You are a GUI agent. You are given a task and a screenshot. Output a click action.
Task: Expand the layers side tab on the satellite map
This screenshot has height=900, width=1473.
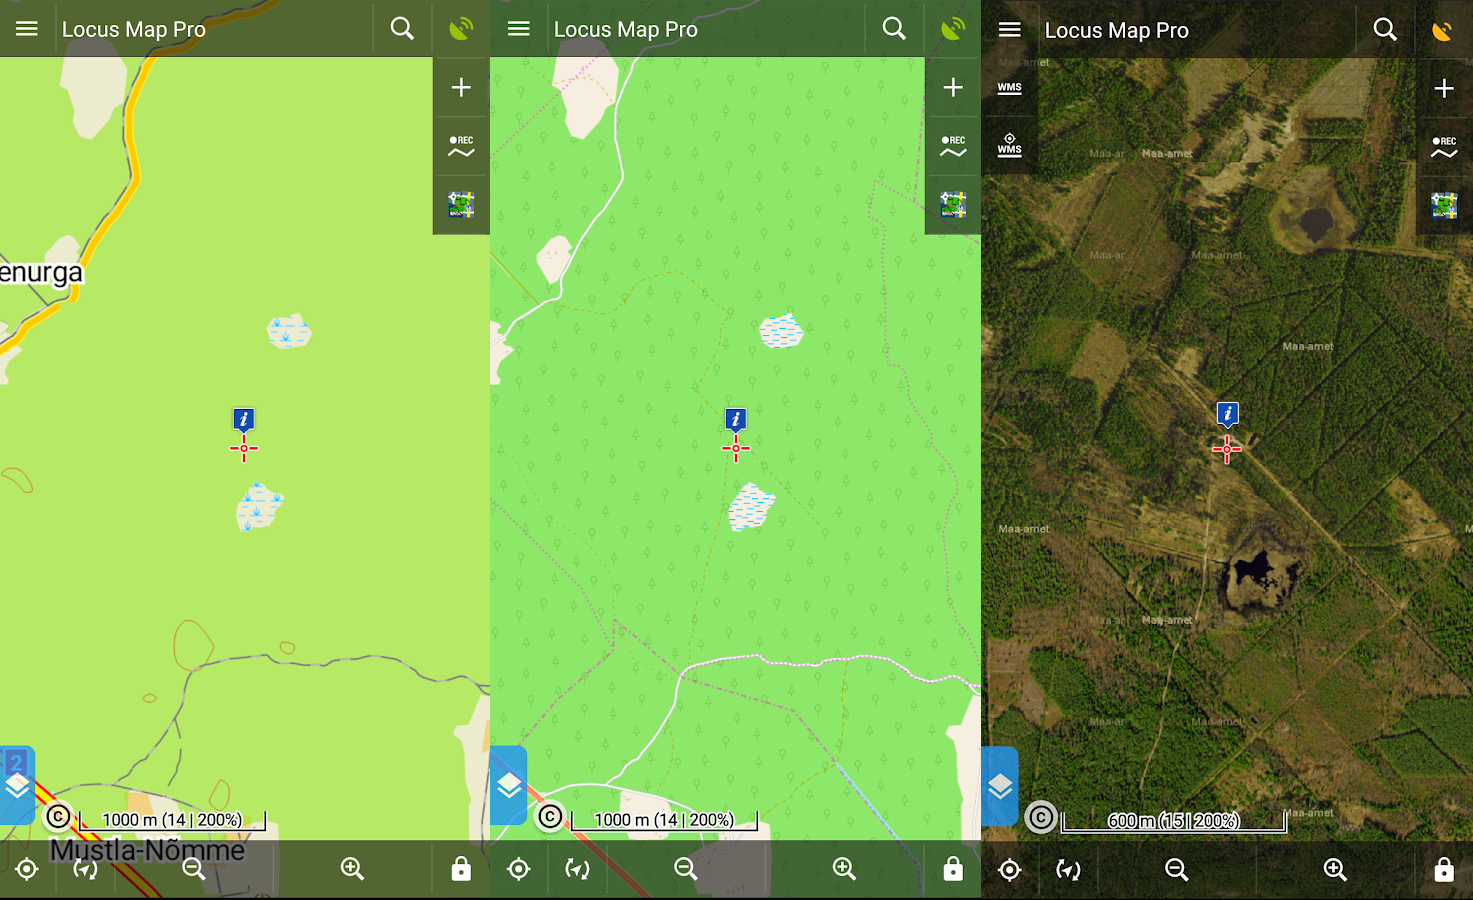(x=1000, y=786)
